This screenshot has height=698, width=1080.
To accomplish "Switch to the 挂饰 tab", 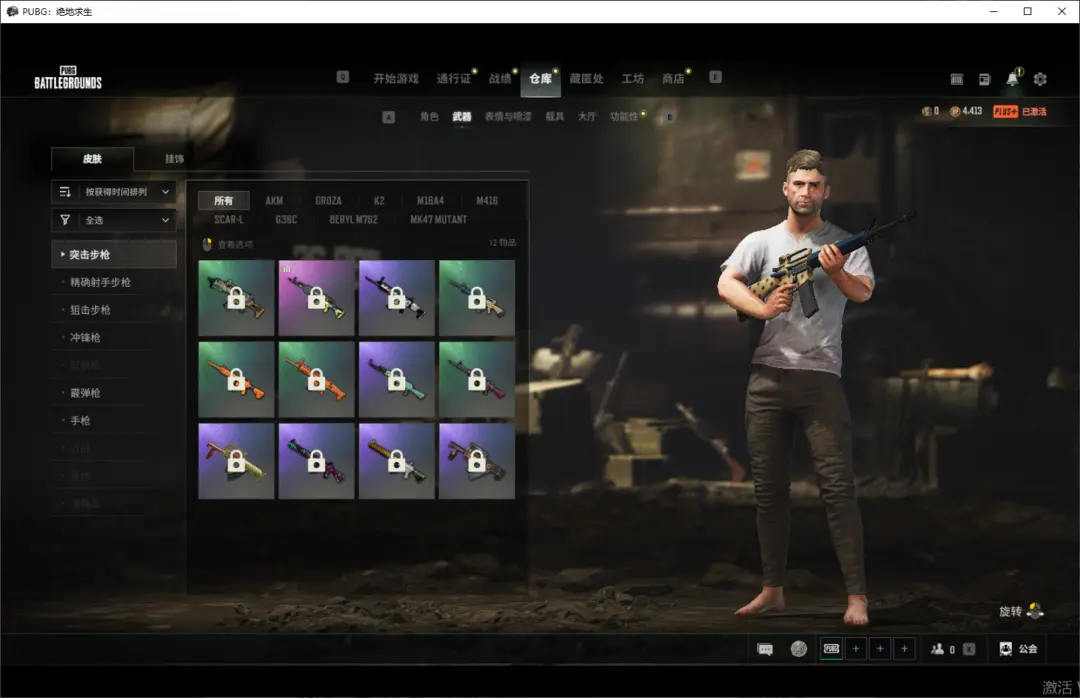I will tap(174, 159).
